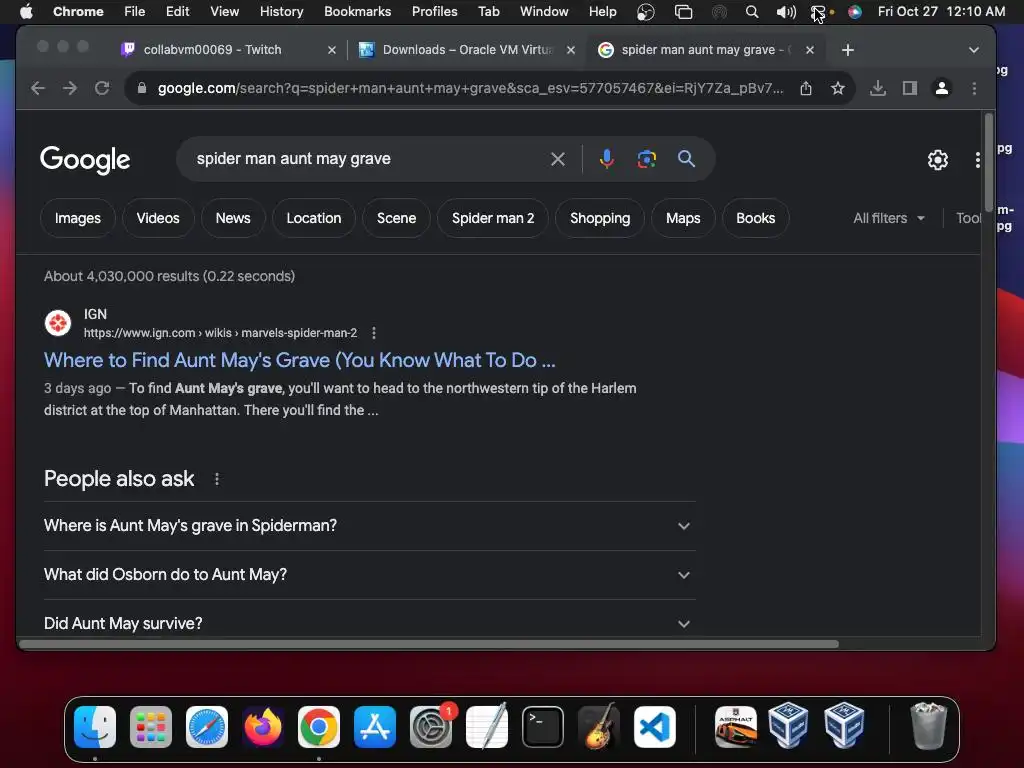Share this page from the address bar
Image resolution: width=1024 pixels, height=768 pixels.
806,88
